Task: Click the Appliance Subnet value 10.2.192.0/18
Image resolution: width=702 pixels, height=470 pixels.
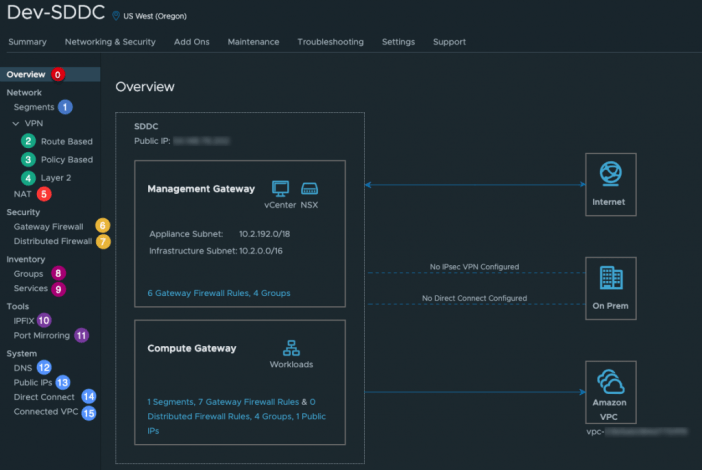Action: click(264, 234)
